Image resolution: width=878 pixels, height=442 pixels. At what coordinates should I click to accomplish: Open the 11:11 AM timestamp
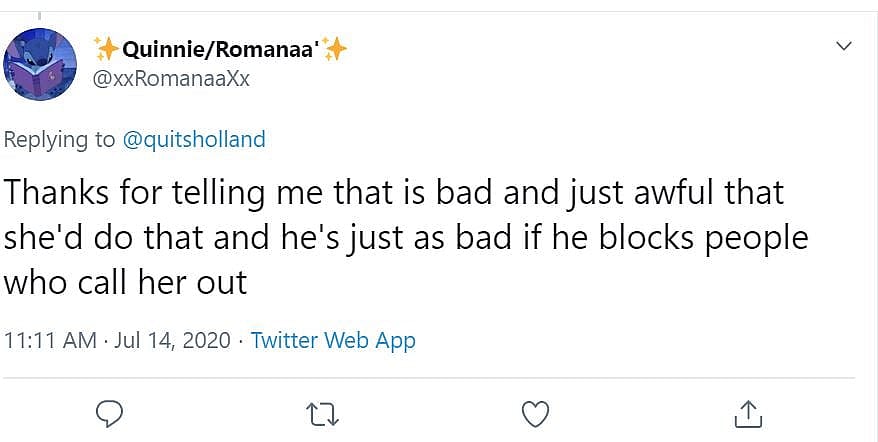(x=50, y=340)
